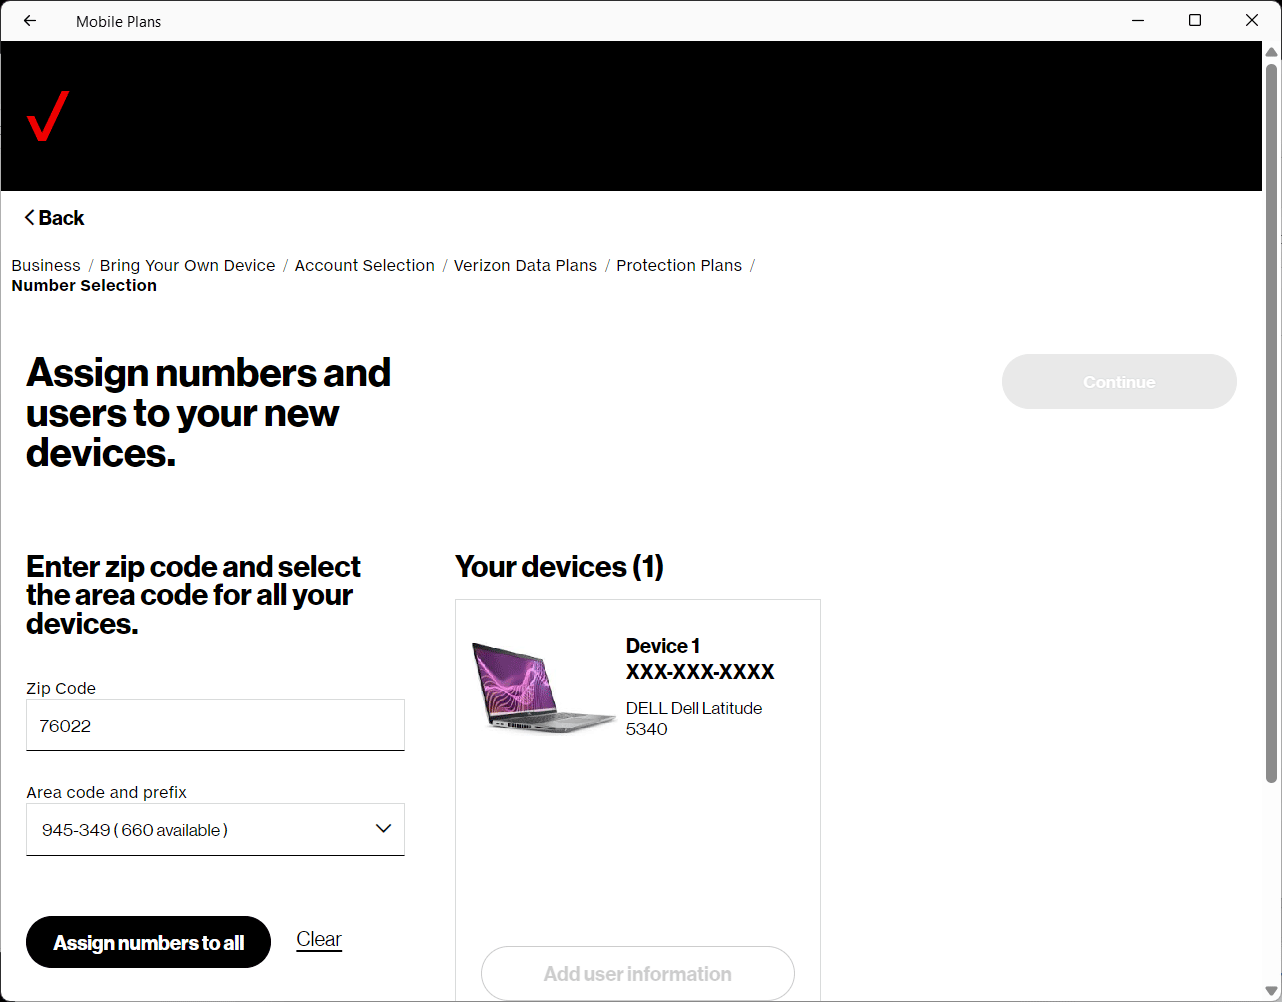The width and height of the screenshot is (1282, 1002).
Task: Open Verizon Data Plans breadcrumb
Action: tap(525, 265)
